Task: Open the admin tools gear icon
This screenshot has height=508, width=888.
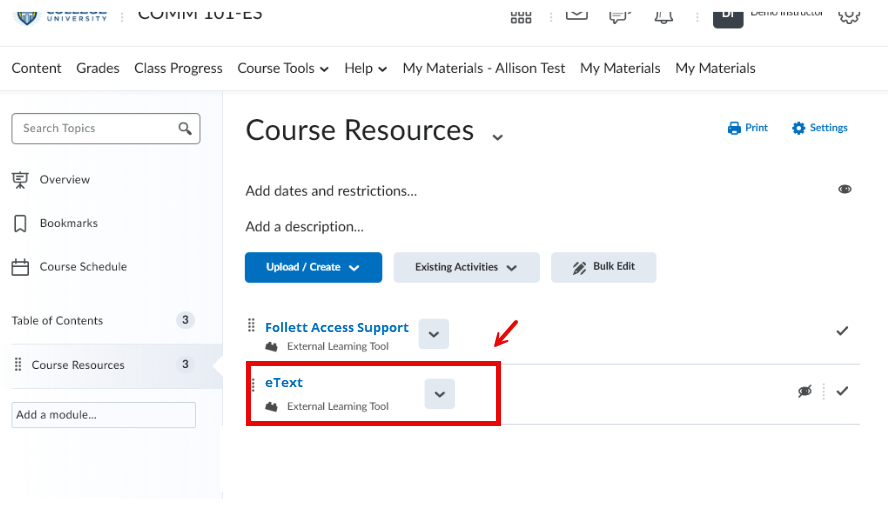Action: pos(849,16)
